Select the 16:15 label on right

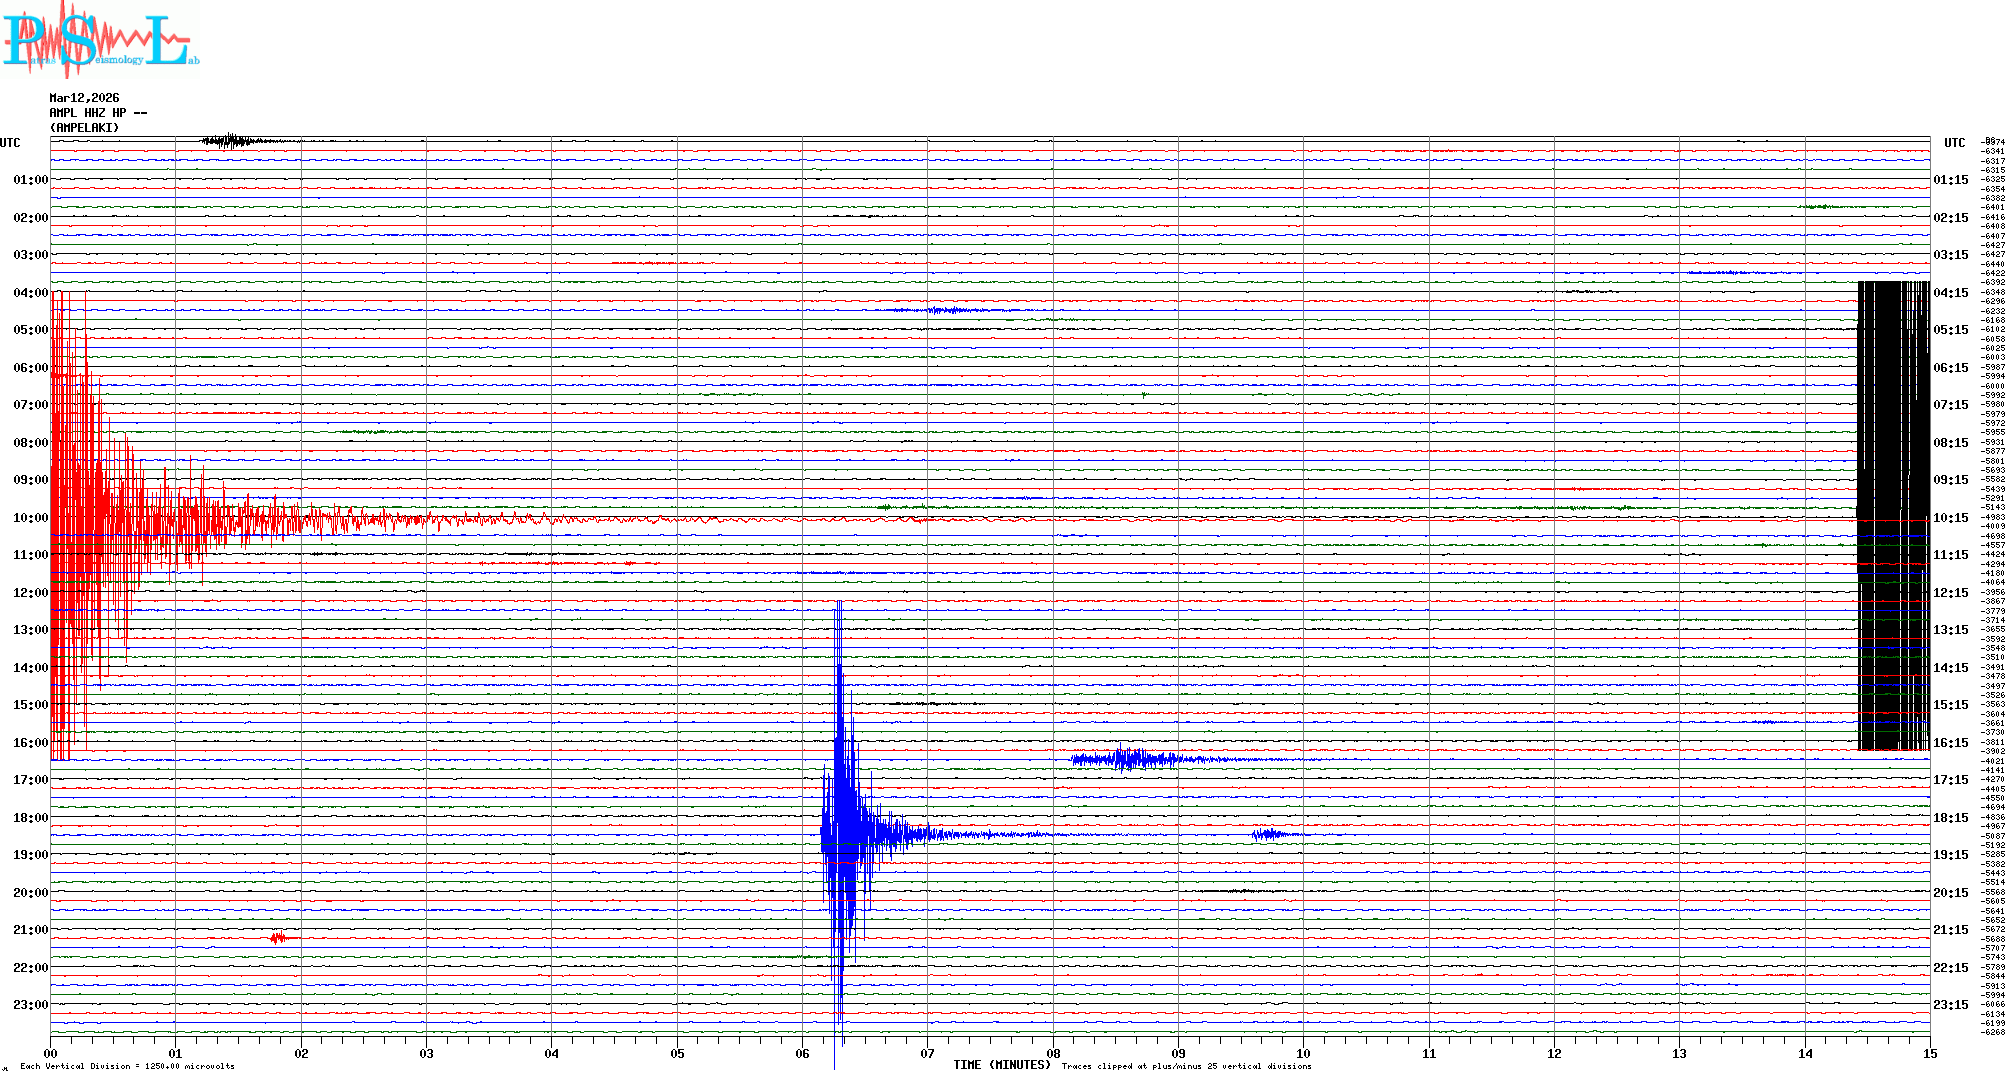point(1950,743)
